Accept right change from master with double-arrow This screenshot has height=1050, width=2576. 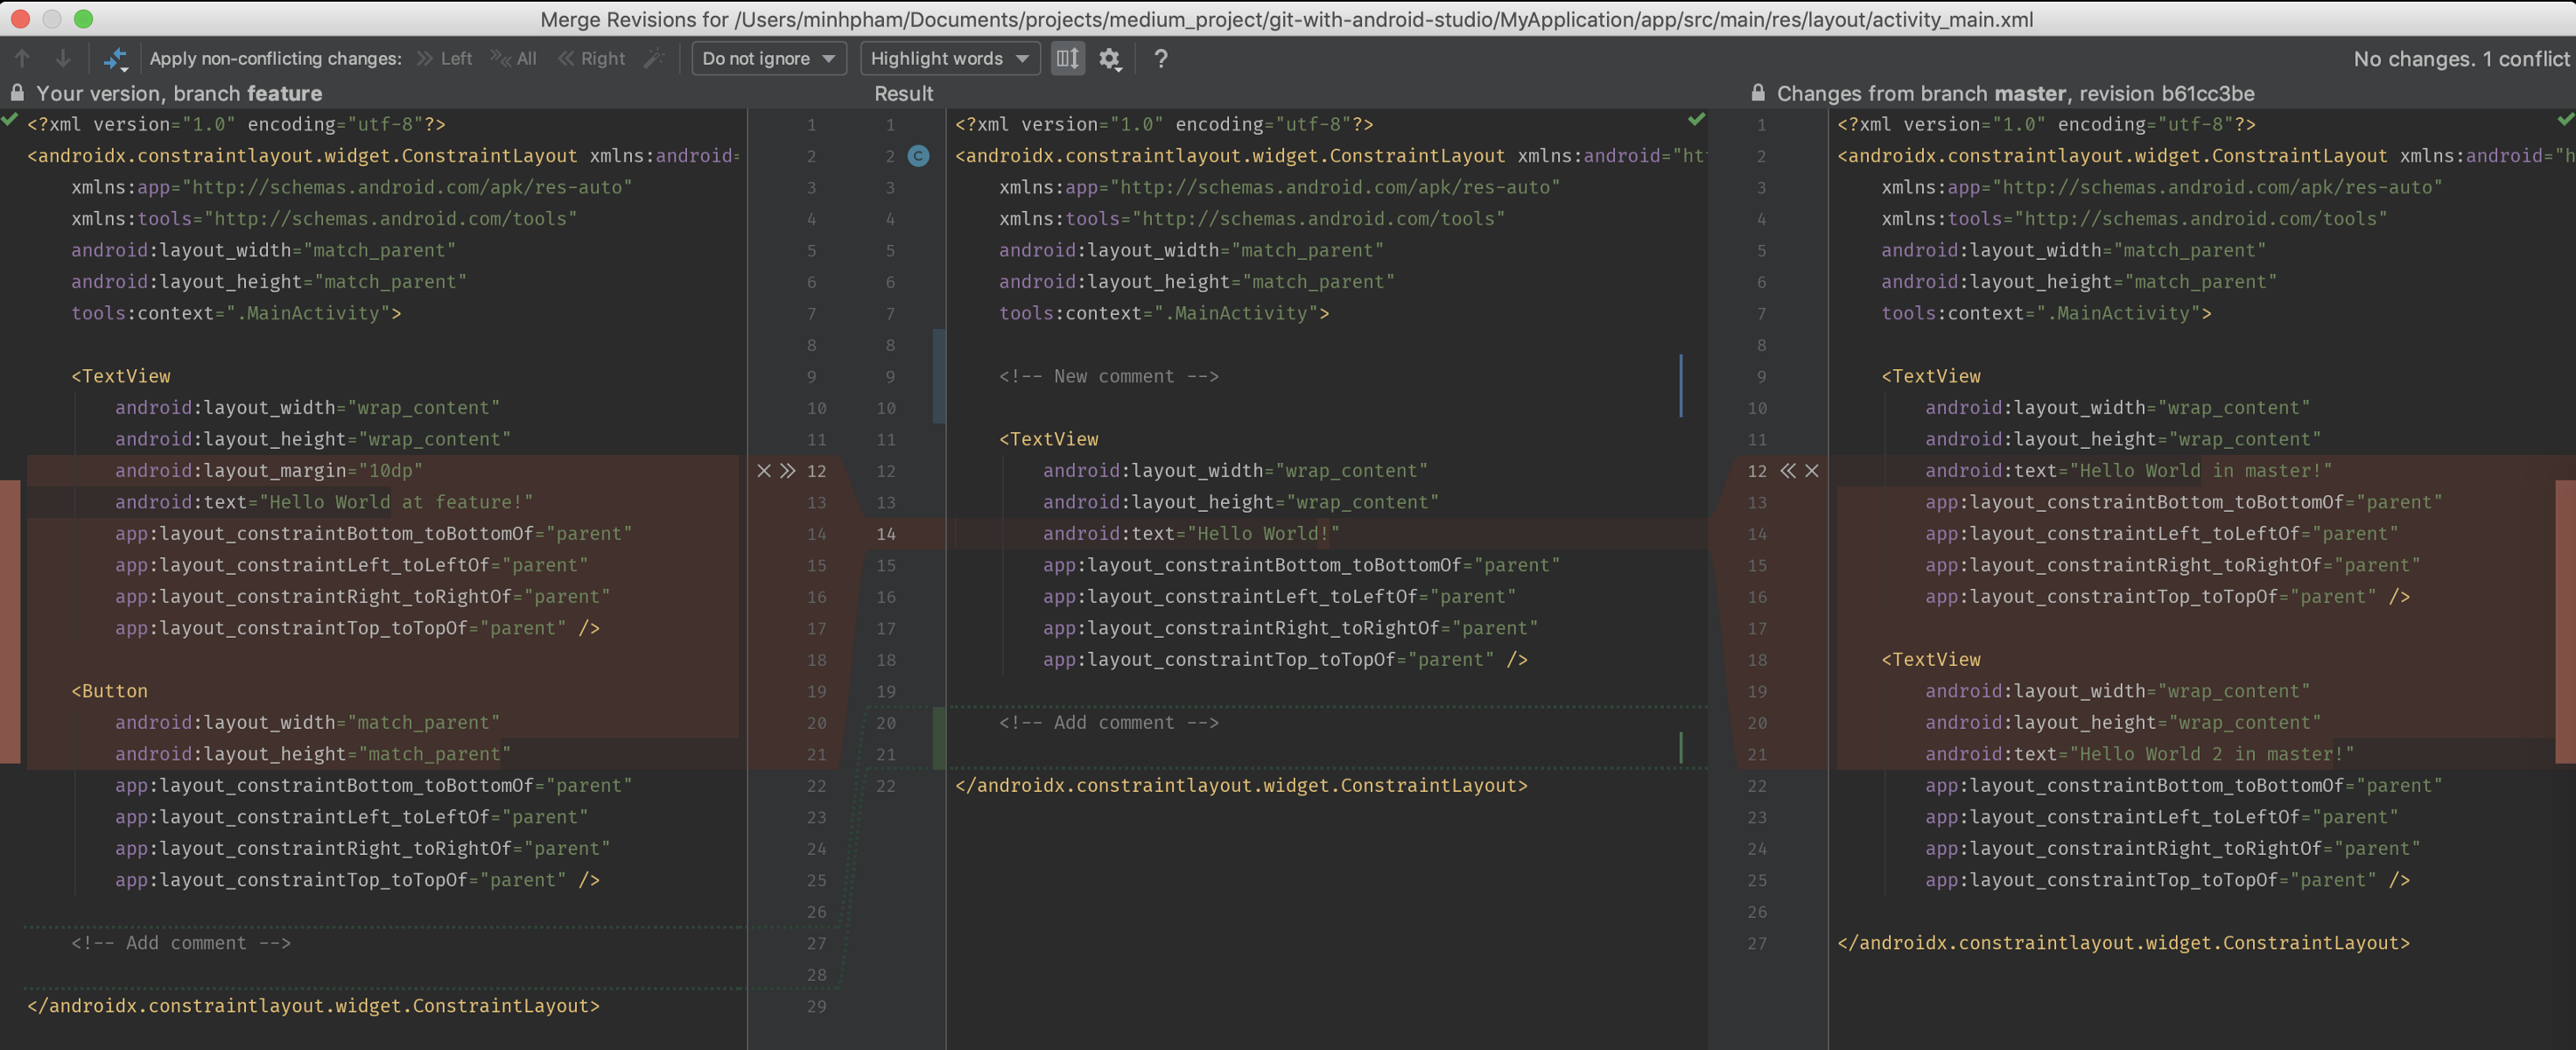(1788, 471)
